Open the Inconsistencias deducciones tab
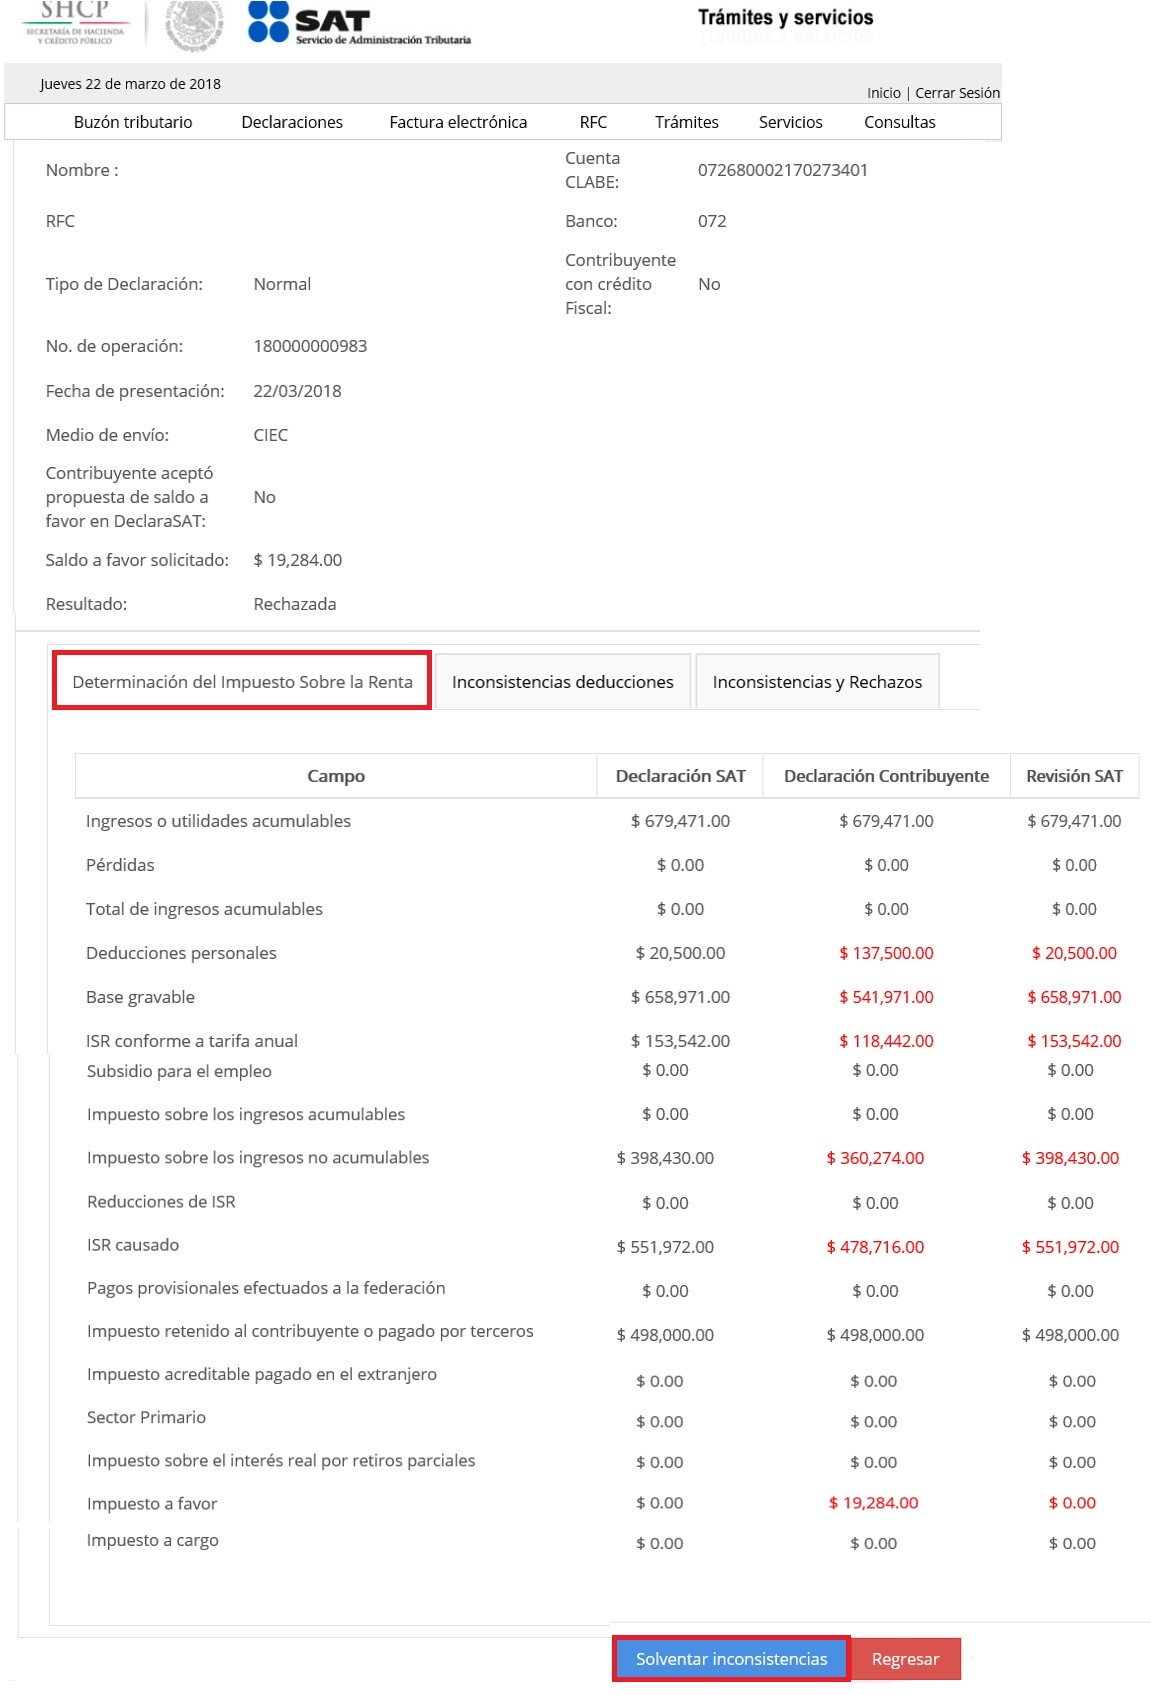This screenshot has height=1695, width=1151. click(x=562, y=682)
